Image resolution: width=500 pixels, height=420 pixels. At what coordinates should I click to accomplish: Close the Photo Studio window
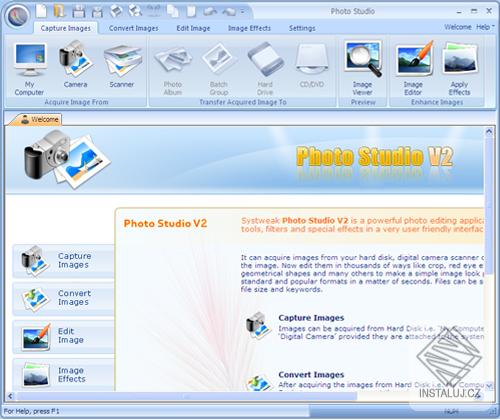[489, 11]
